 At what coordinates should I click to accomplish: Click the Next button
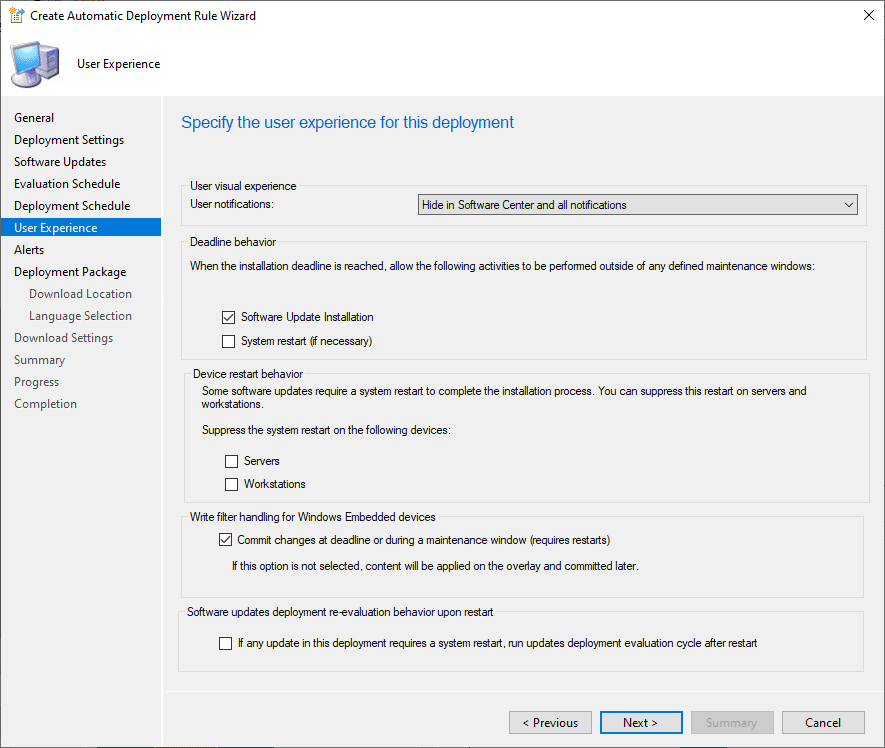click(640, 722)
